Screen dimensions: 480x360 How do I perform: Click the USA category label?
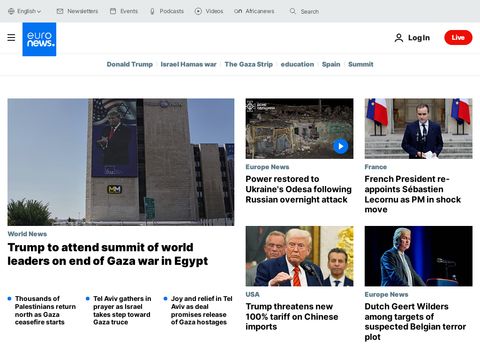252,295
